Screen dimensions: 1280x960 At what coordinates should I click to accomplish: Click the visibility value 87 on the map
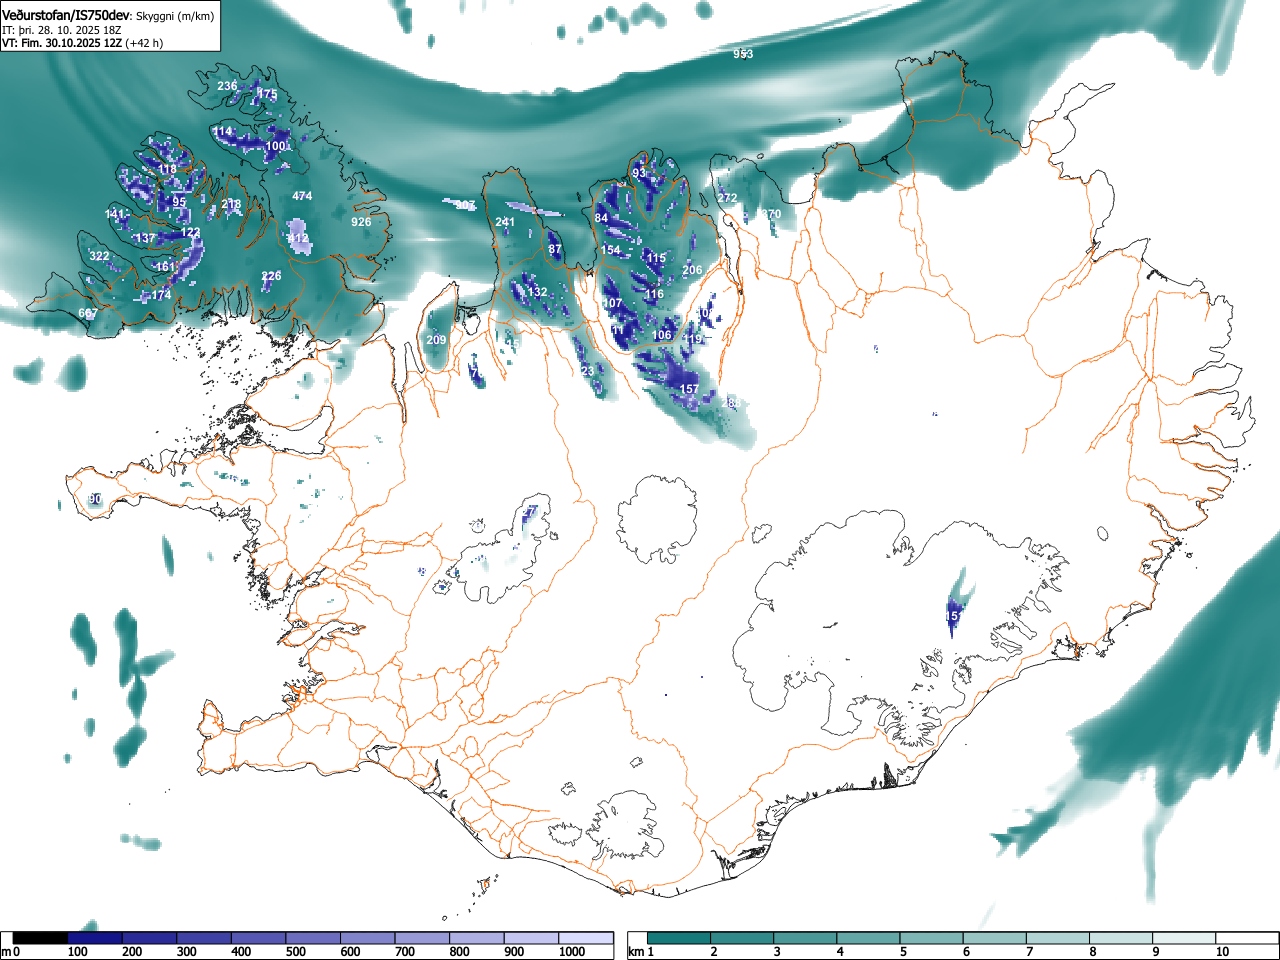tap(555, 250)
